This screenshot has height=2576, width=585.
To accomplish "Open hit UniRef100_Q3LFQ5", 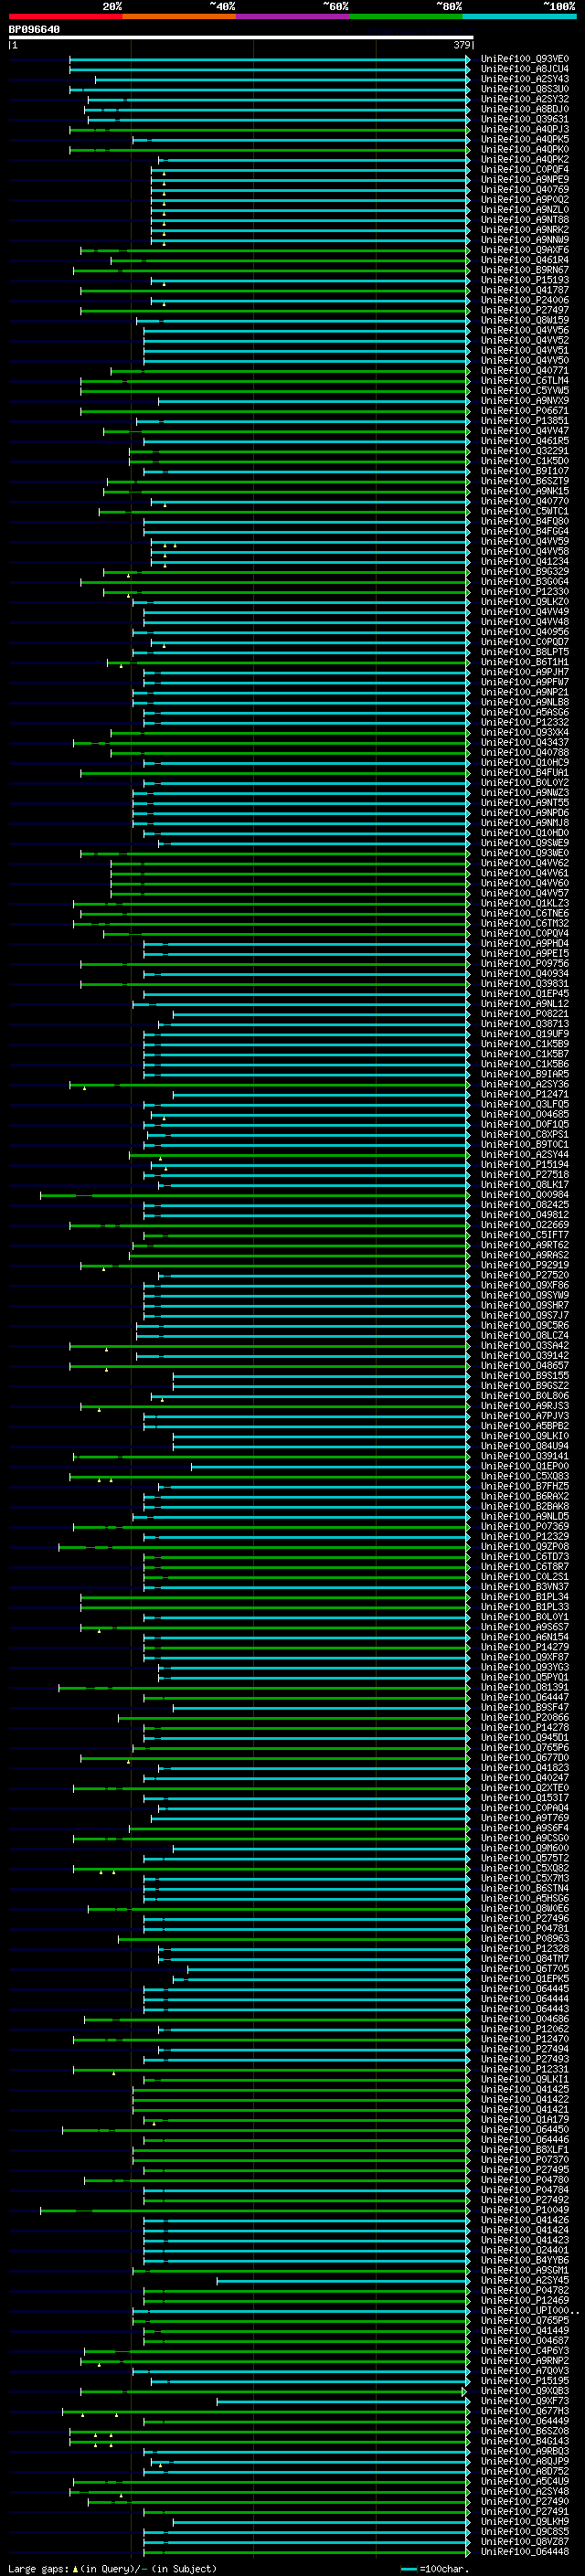I will pos(524,1104).
